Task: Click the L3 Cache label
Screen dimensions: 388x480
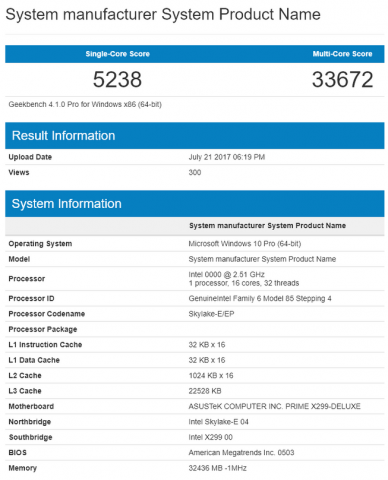Action: tap(25, 391)
